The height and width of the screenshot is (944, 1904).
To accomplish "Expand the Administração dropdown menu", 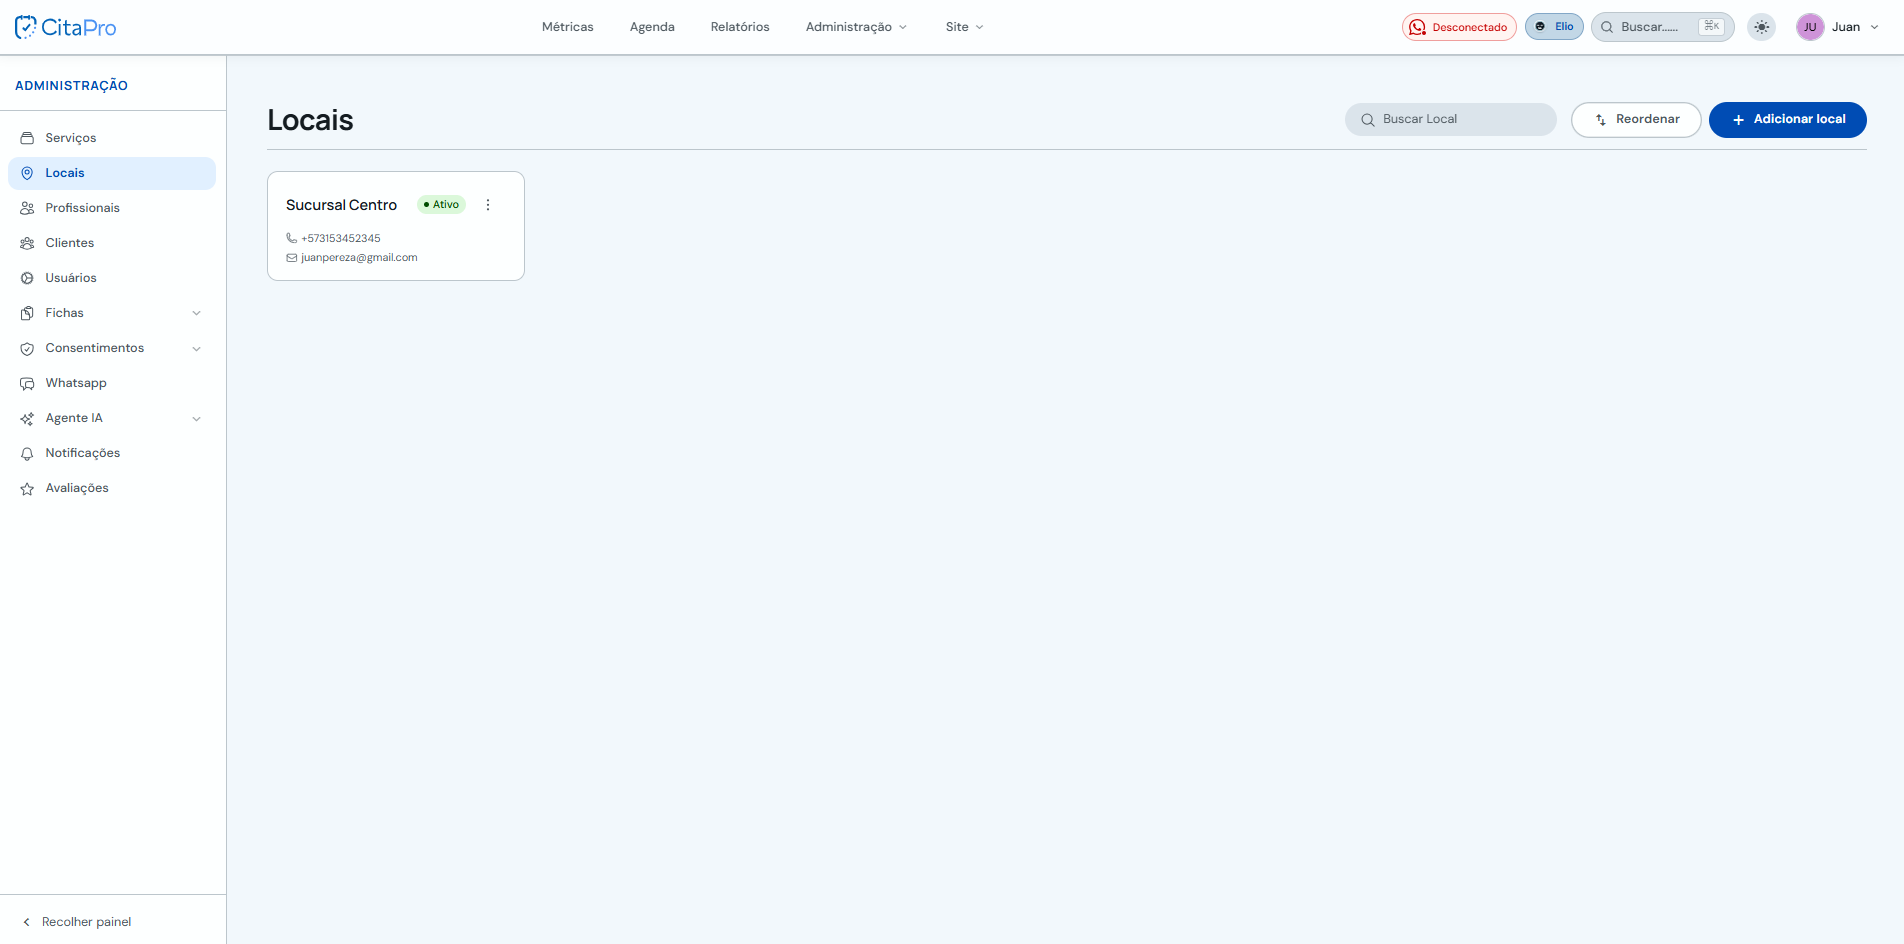I will coord(856,27).
